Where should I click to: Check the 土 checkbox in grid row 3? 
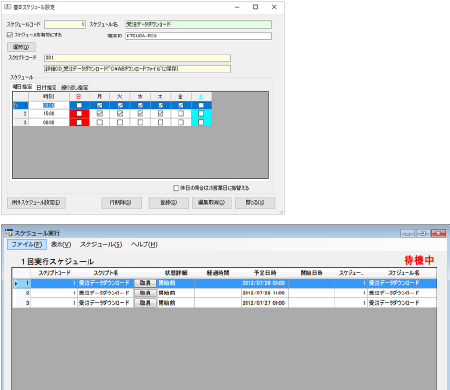tap(201, 122)
